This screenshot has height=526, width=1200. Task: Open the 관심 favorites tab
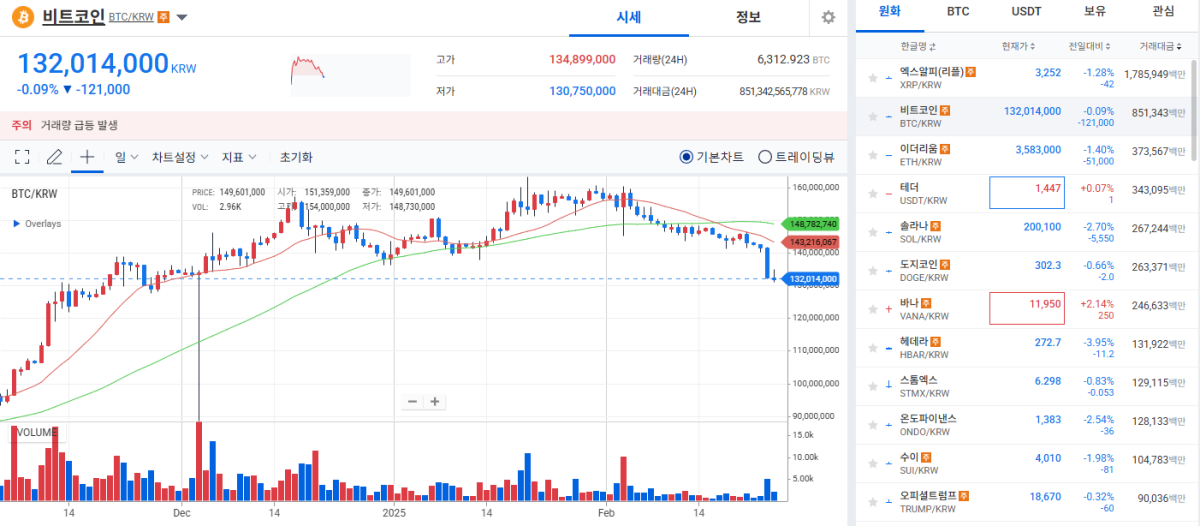coord(1163,12)
